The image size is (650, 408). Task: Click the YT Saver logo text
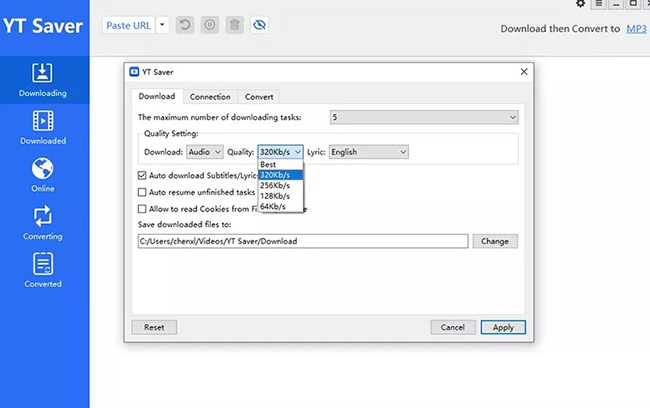coord(43,26)
